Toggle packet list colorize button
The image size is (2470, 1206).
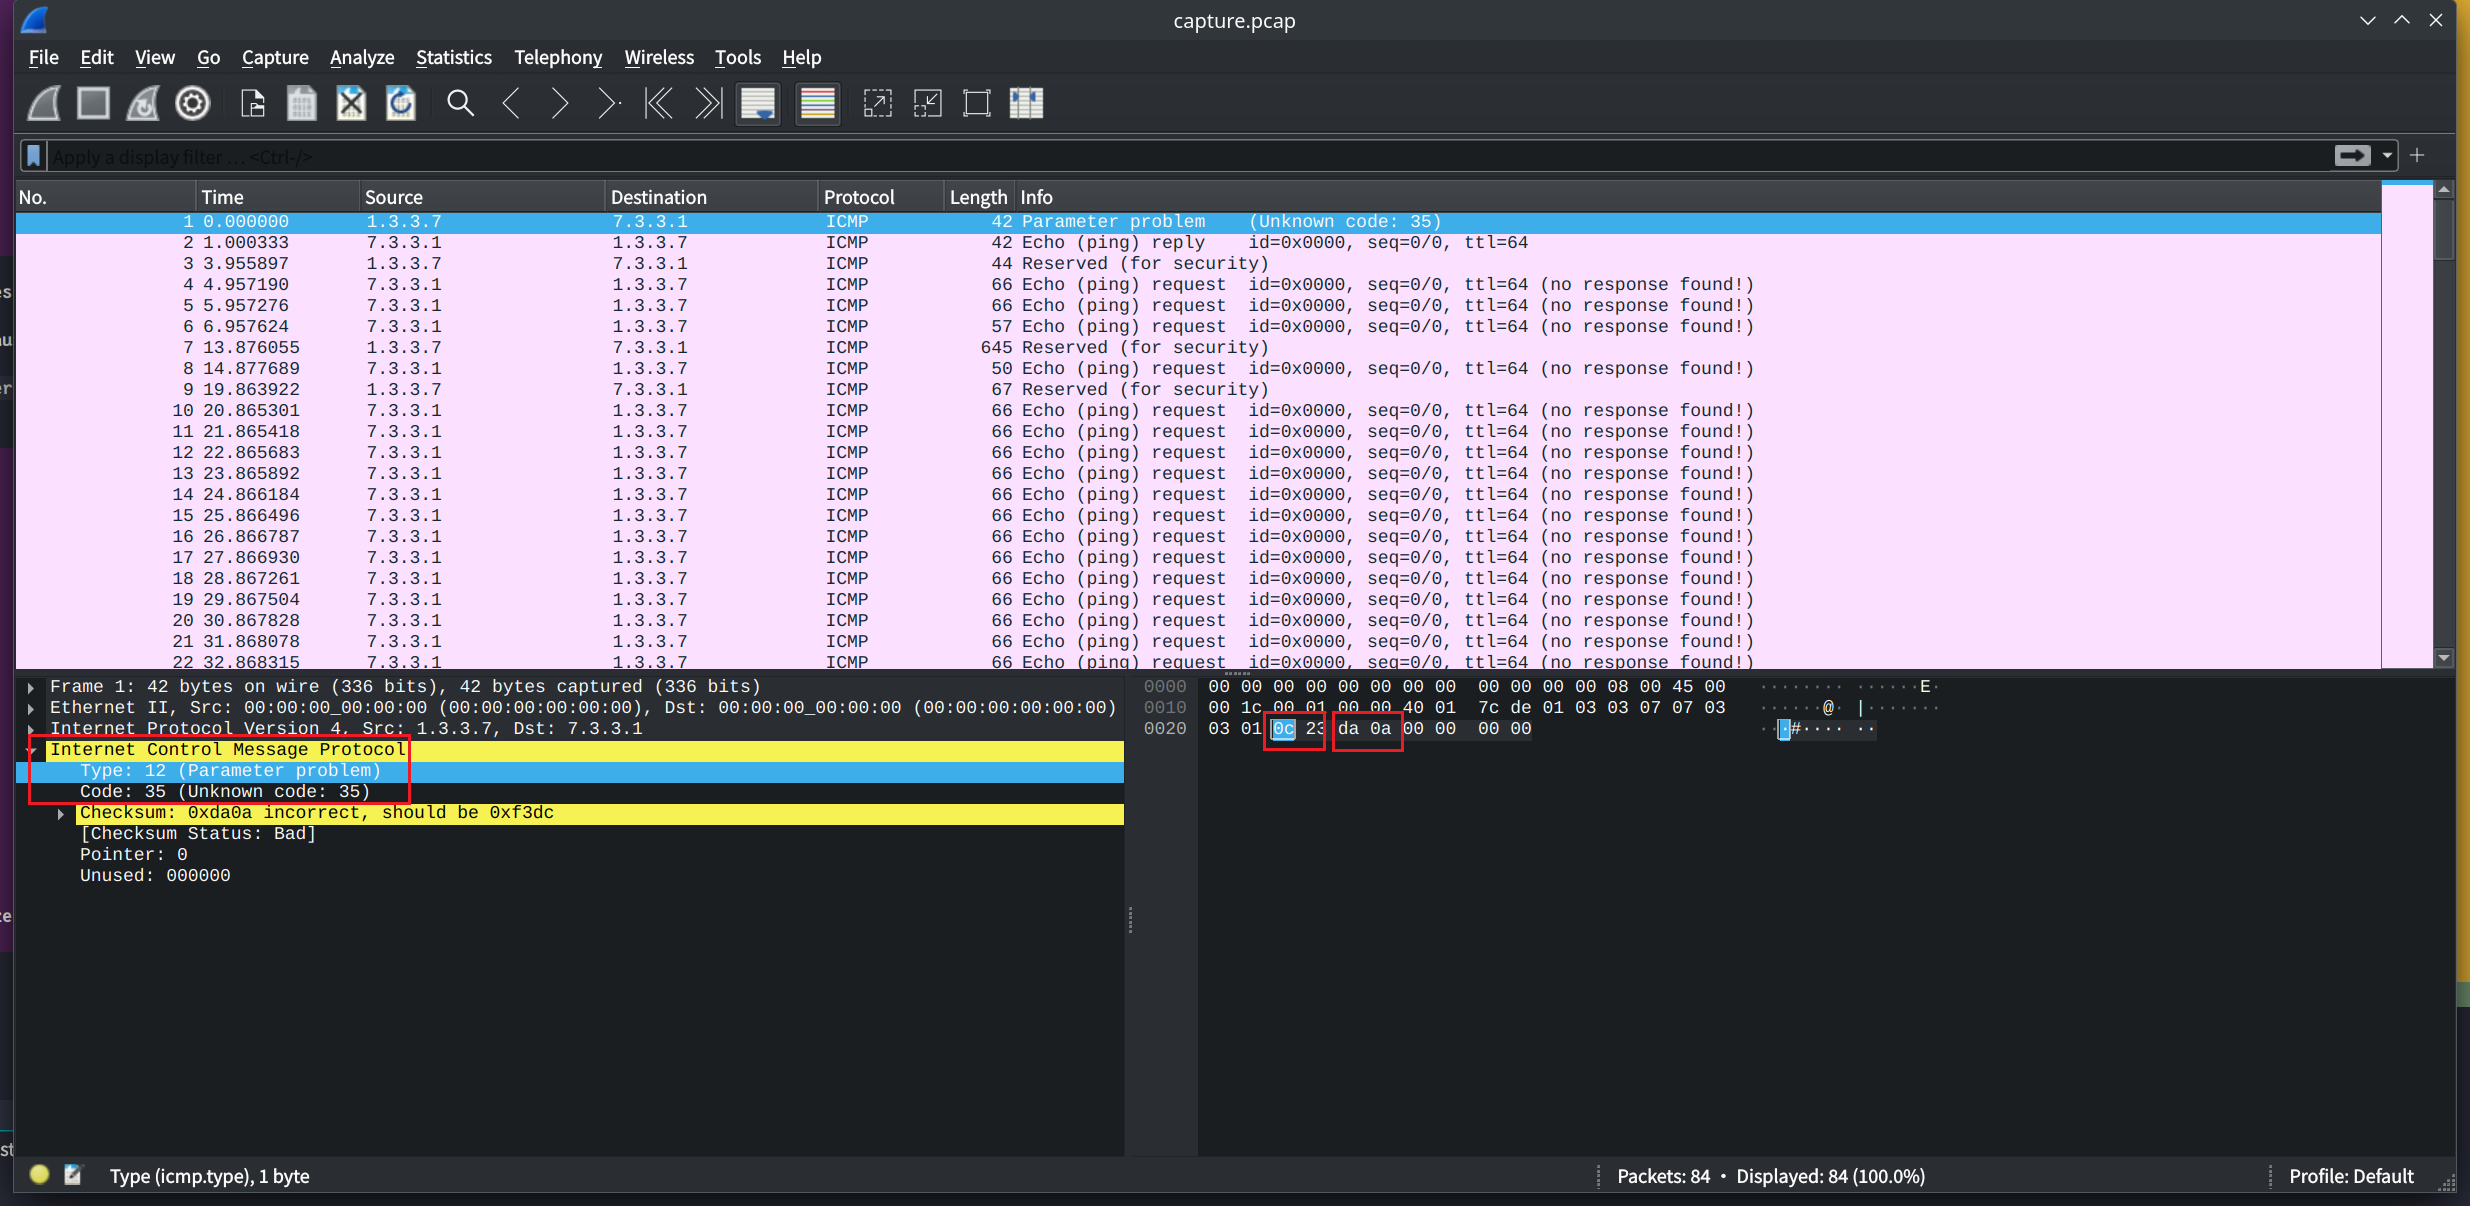coord(817,103)
